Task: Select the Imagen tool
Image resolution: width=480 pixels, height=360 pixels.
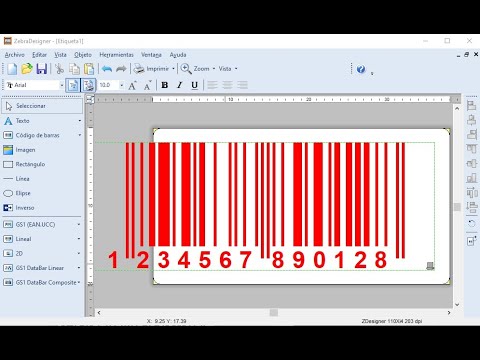Action: [25, 150]
